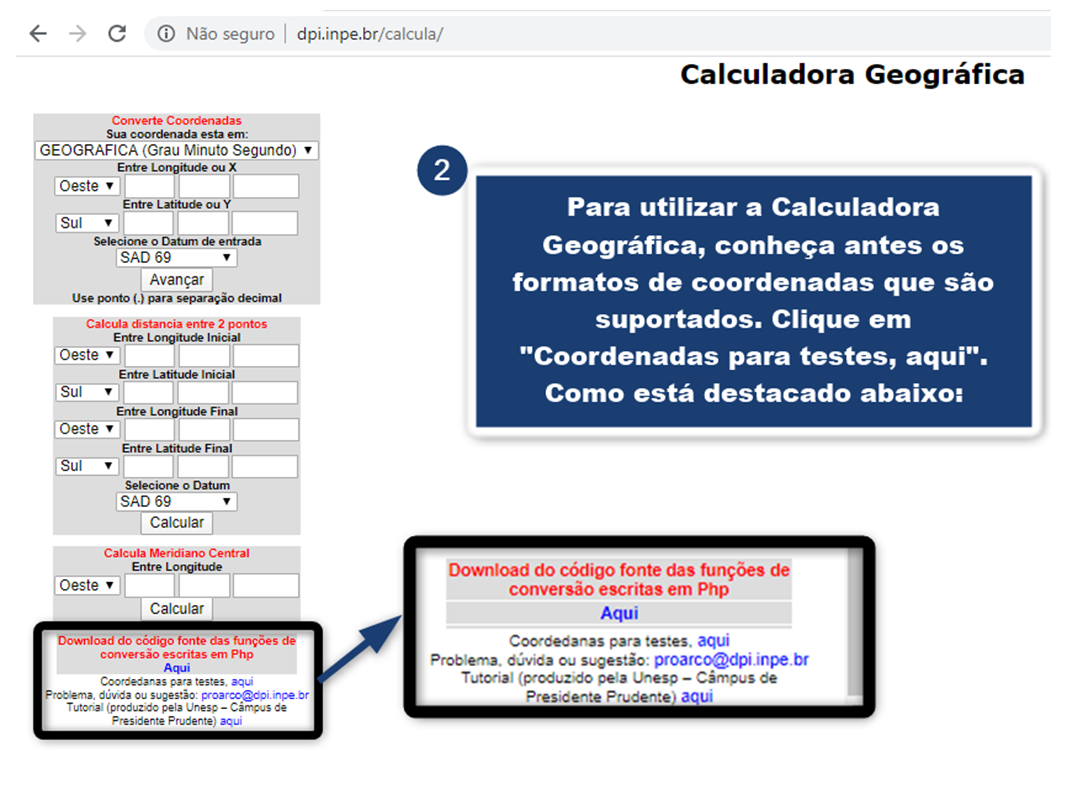Open the 'GEOGRAFICA (Grau Minuto Segundo)' coordinate format dropdown
This screenshot has width=1067, height=800.
(x=177, y=150)
